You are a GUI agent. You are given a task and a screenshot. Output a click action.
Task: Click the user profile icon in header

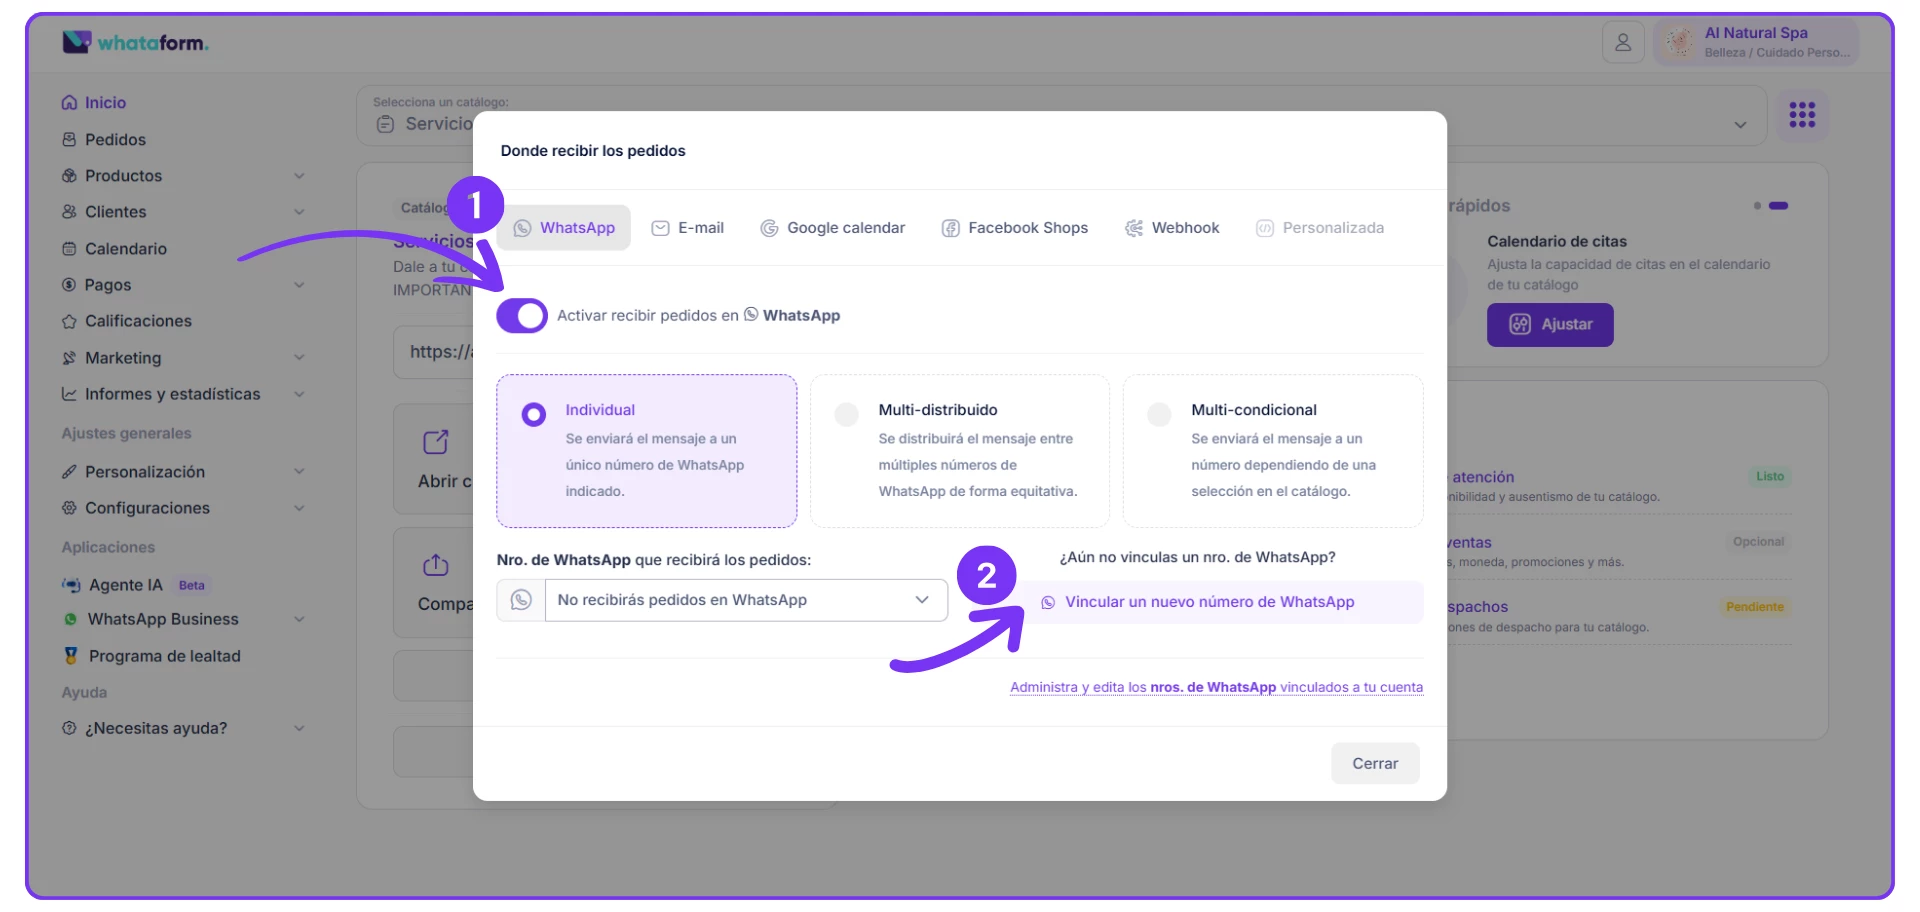coord(1622,43)
